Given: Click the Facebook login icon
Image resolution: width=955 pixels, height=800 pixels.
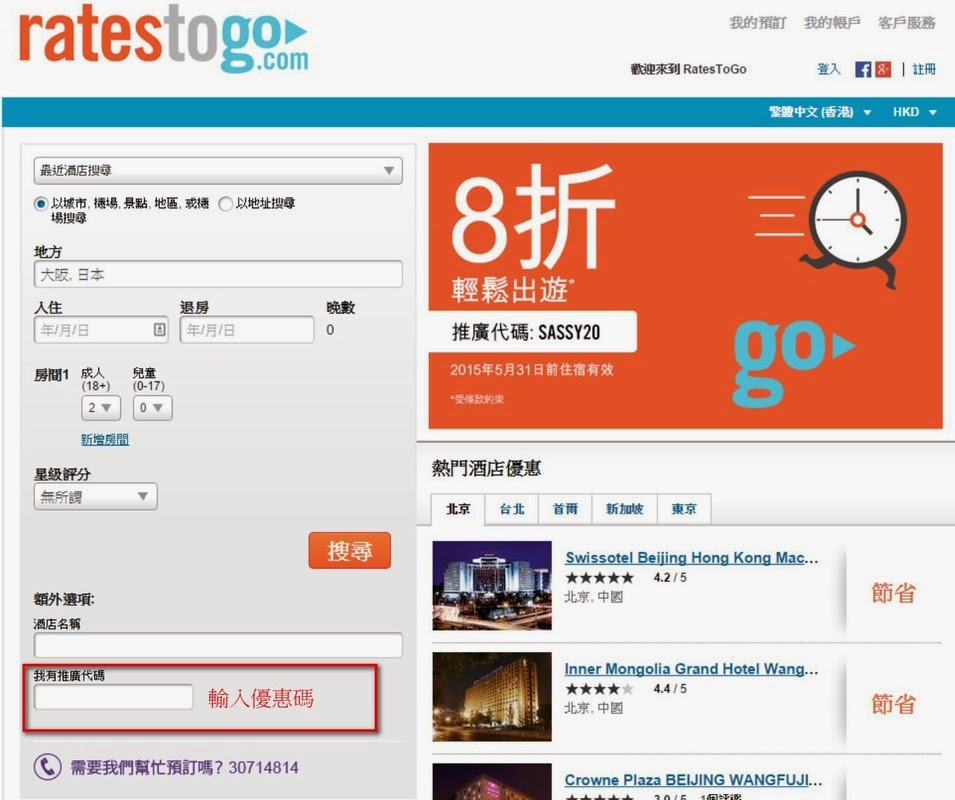Looking at the screenshot, I should pos(863,69).
